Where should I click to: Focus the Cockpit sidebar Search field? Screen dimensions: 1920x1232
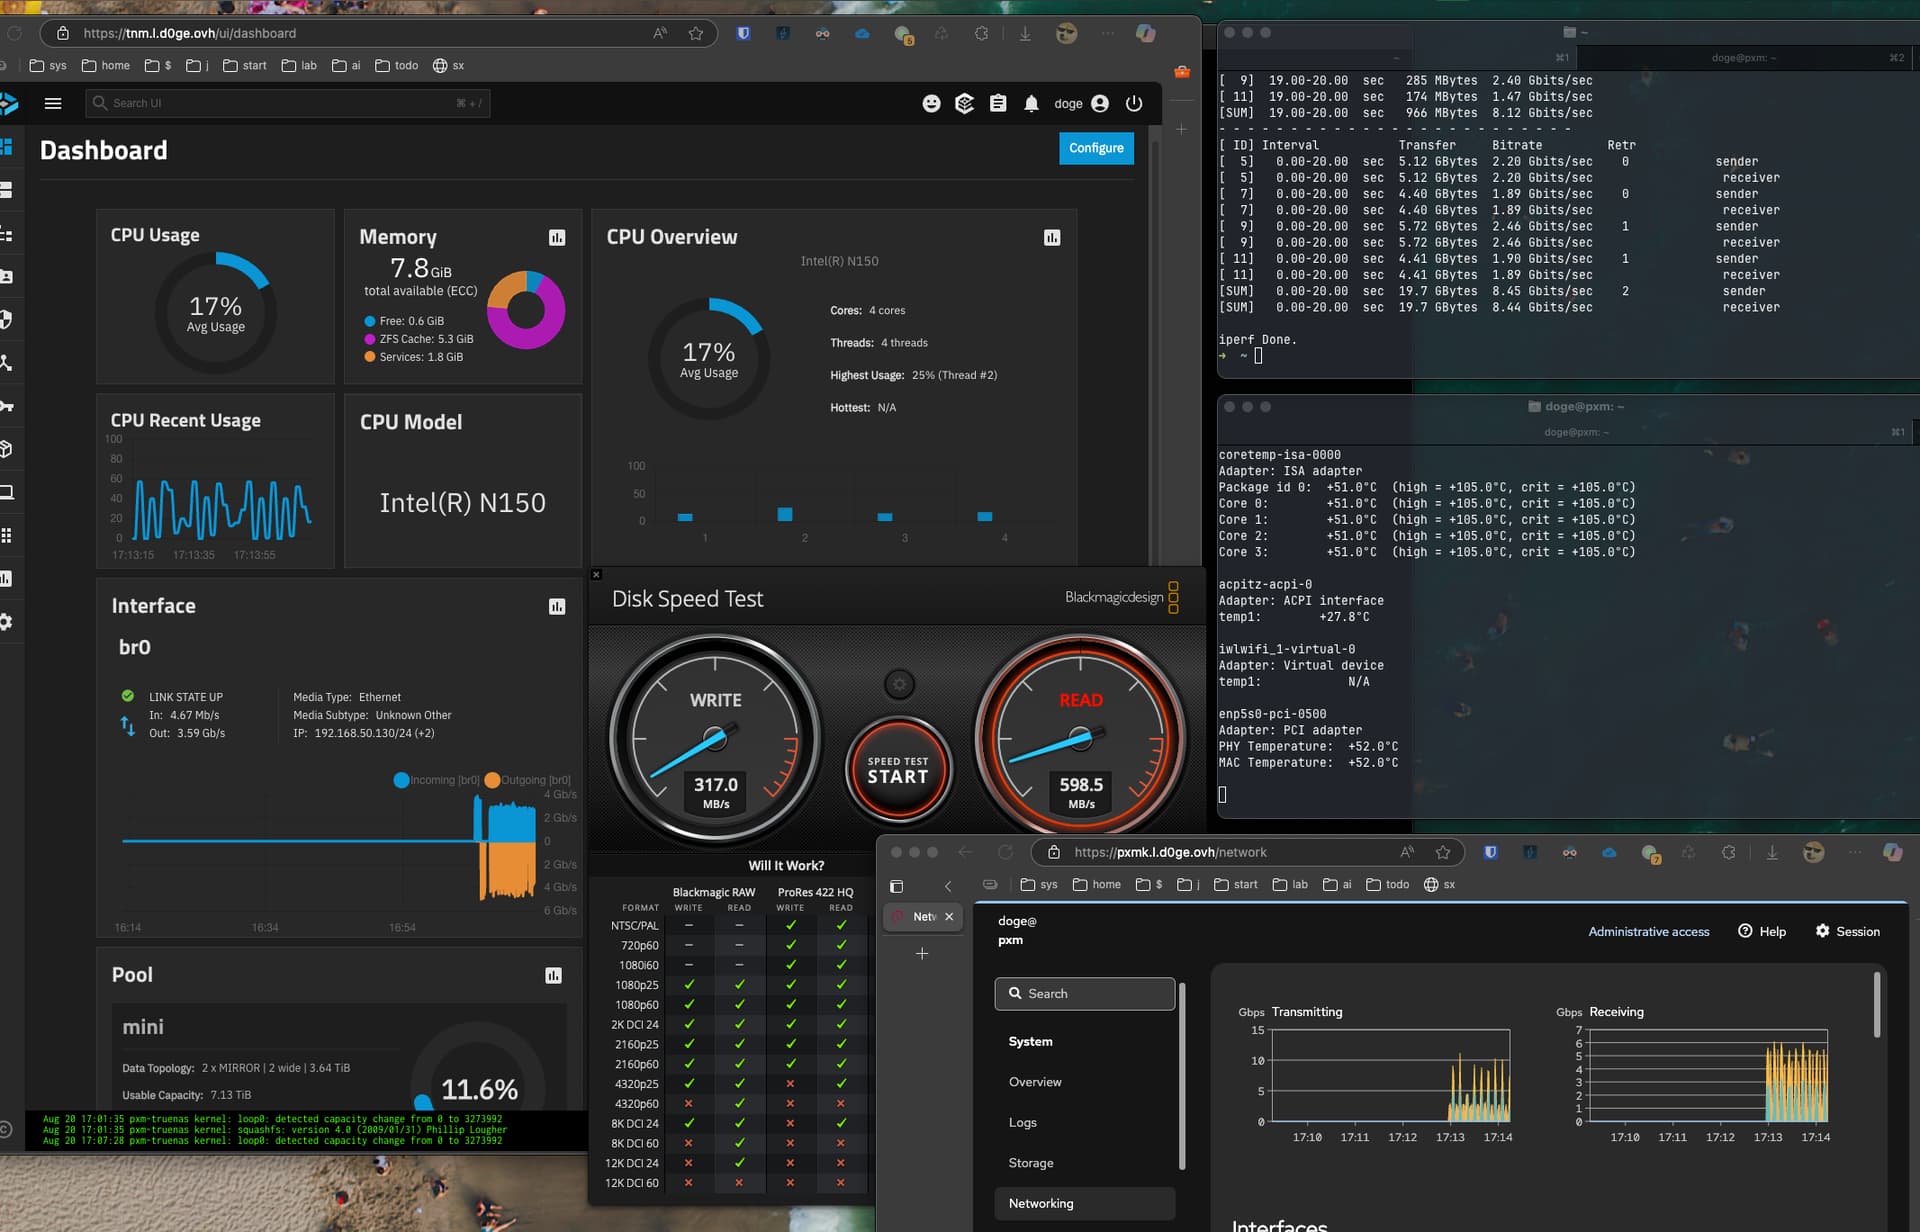click(1085, 993)
